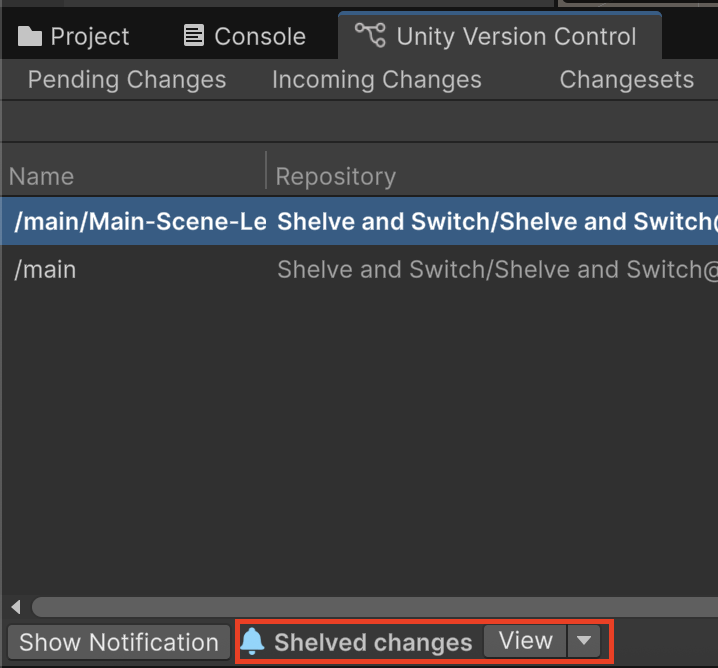Click the horizontal scrollbar track
This screenshot has height=668, width=718.
tap(370, 607)
